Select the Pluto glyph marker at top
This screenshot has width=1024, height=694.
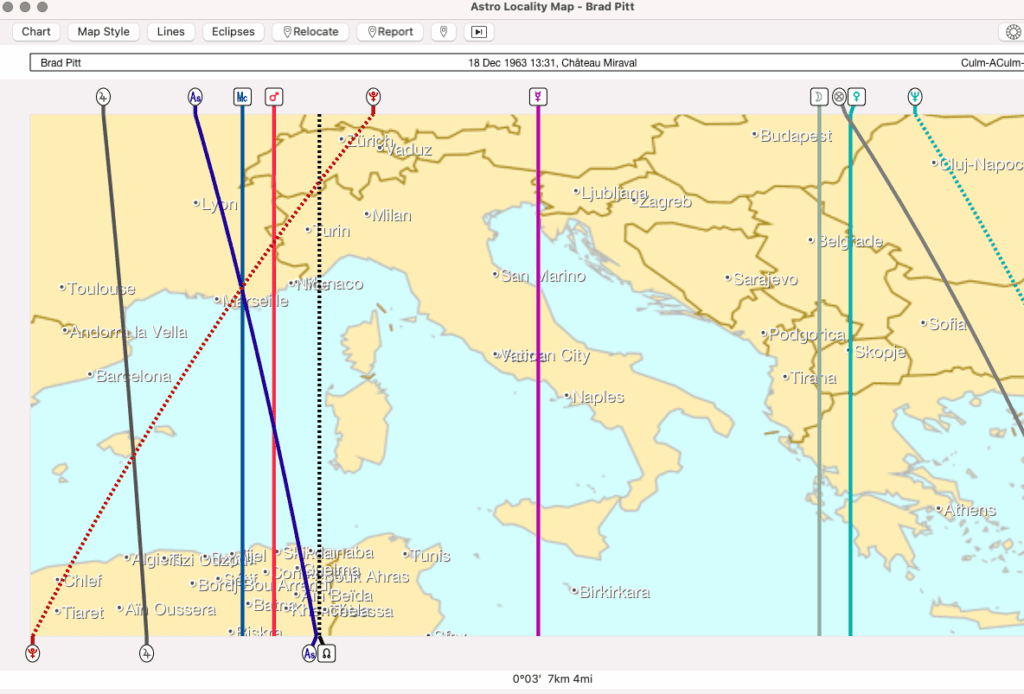372,97
